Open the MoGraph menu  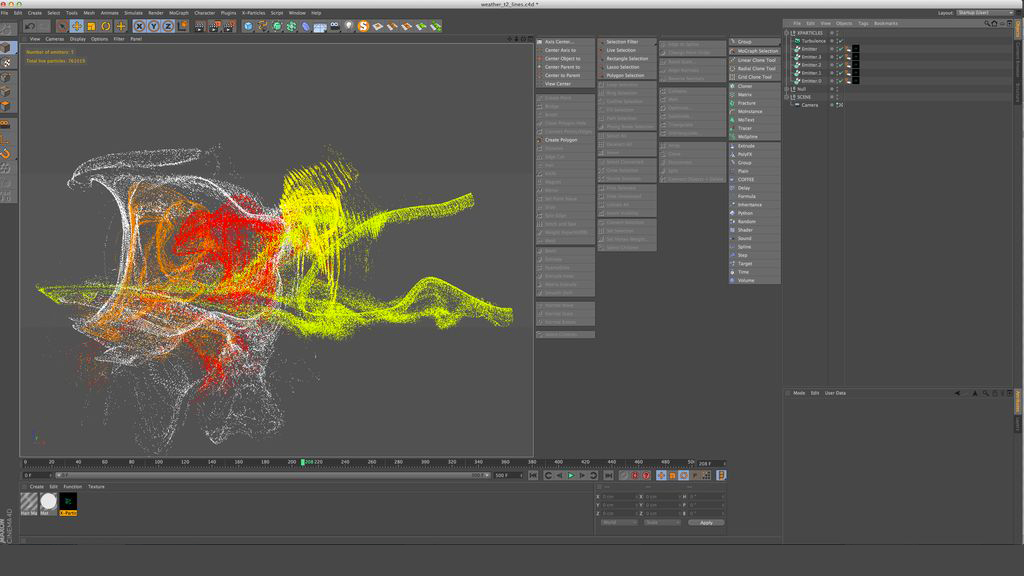coord(177,13)
